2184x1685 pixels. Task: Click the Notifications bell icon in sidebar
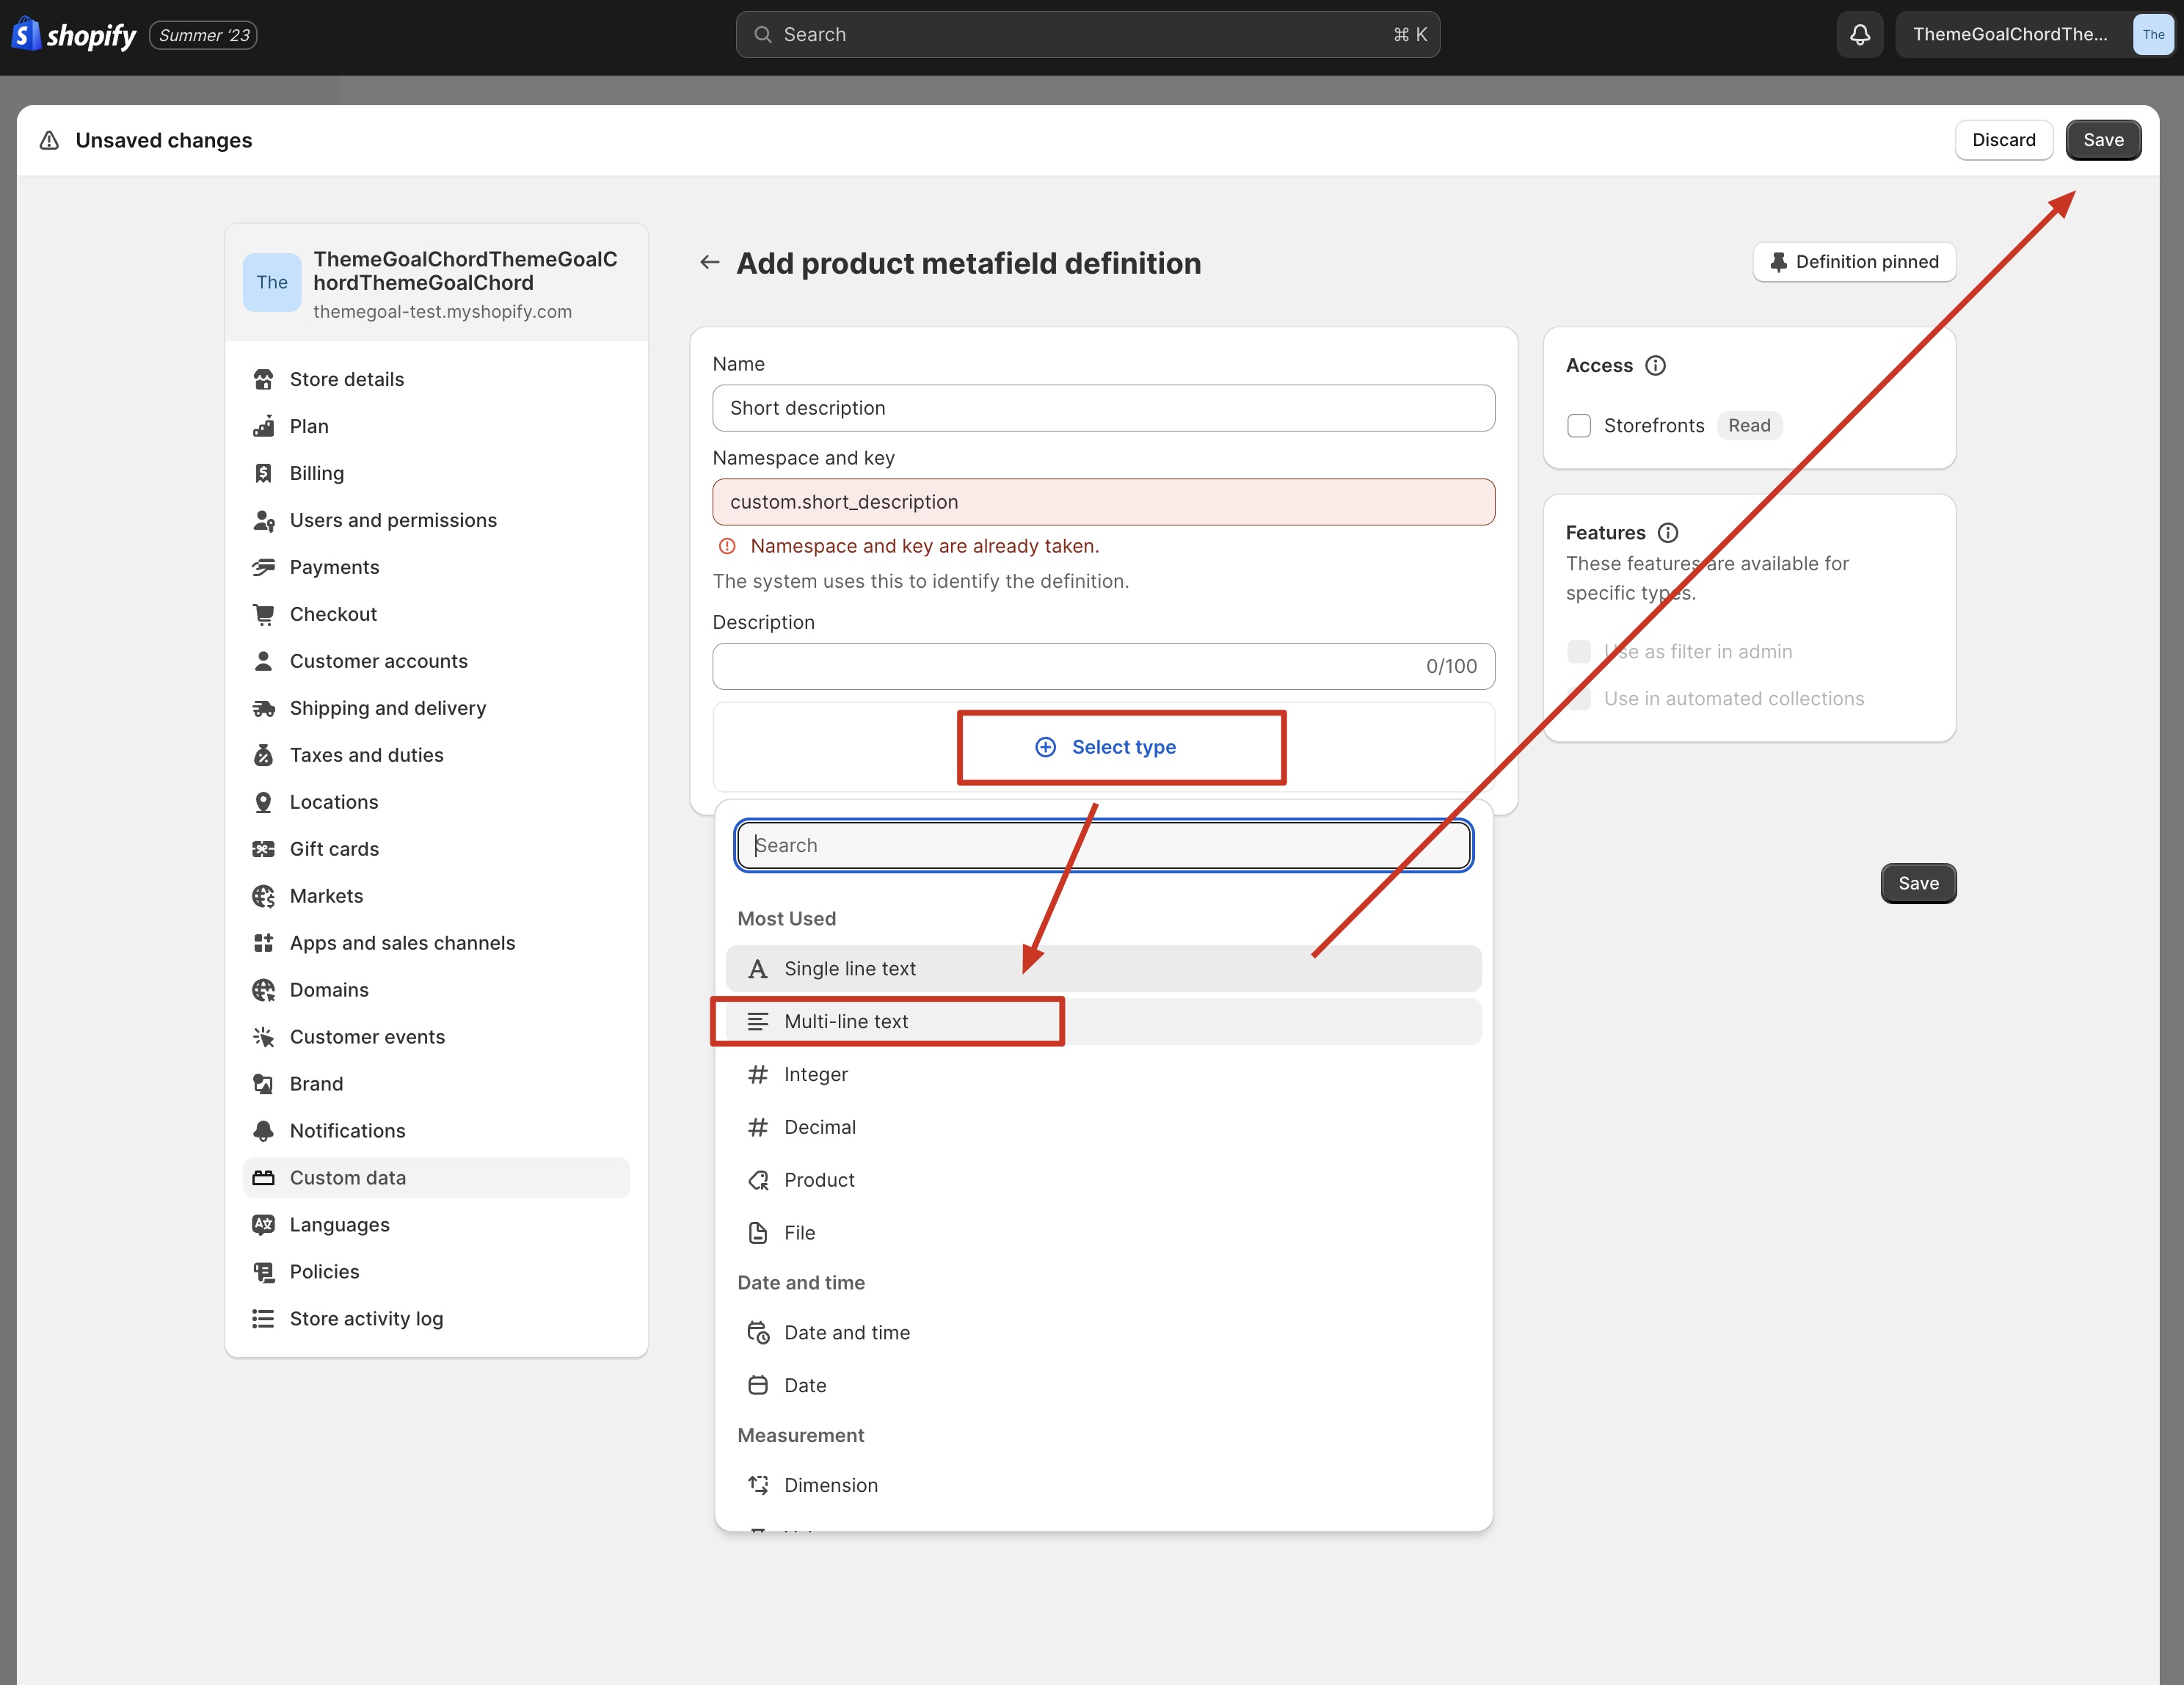[264, 1132]
